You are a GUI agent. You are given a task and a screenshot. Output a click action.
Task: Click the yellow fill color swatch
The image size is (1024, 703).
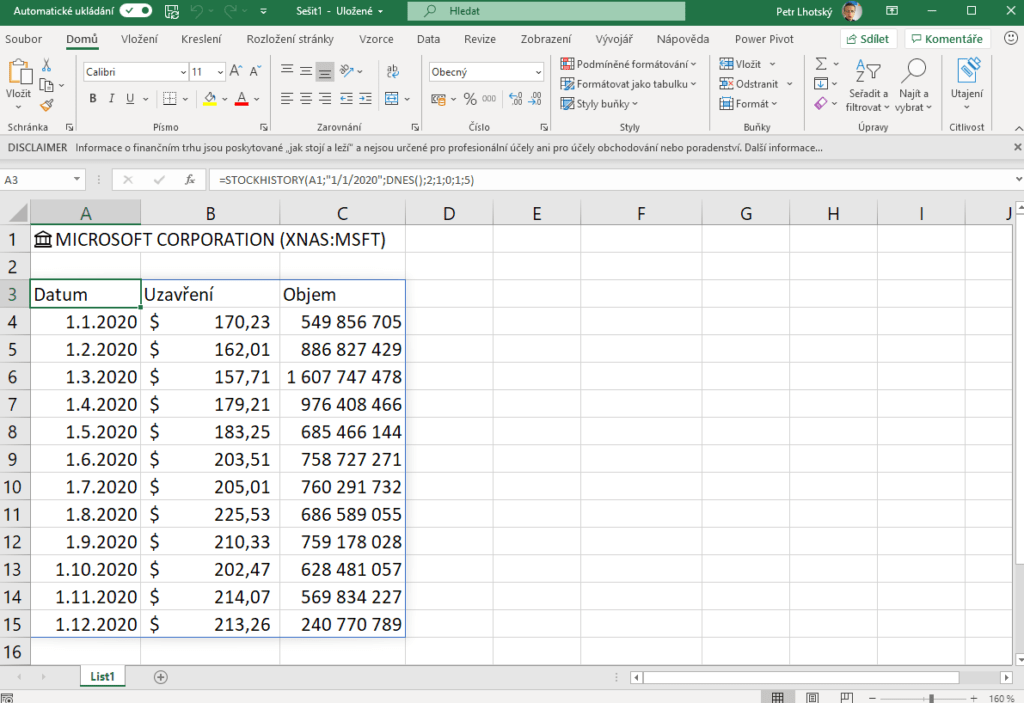coord(209,99)
